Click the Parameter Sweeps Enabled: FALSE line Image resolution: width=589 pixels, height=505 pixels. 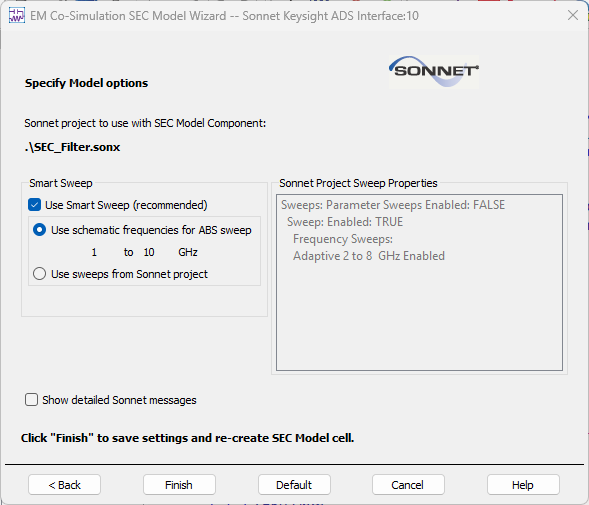tap(393, 205)
